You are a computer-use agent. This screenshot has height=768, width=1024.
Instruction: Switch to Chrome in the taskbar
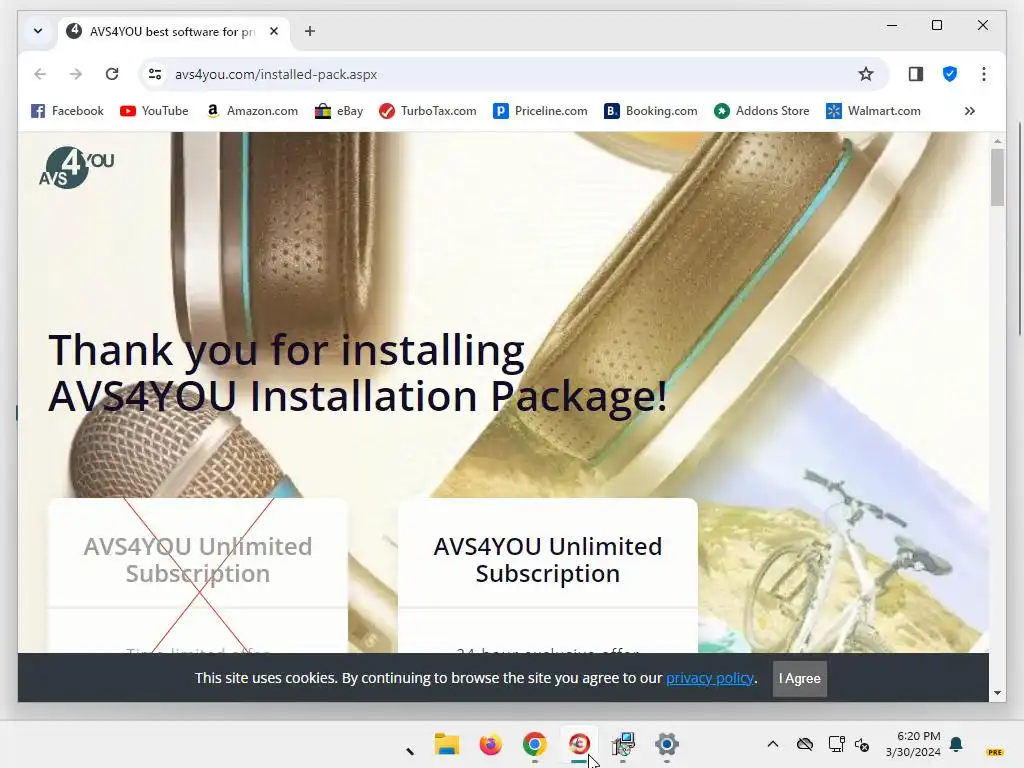pos(534,744)
